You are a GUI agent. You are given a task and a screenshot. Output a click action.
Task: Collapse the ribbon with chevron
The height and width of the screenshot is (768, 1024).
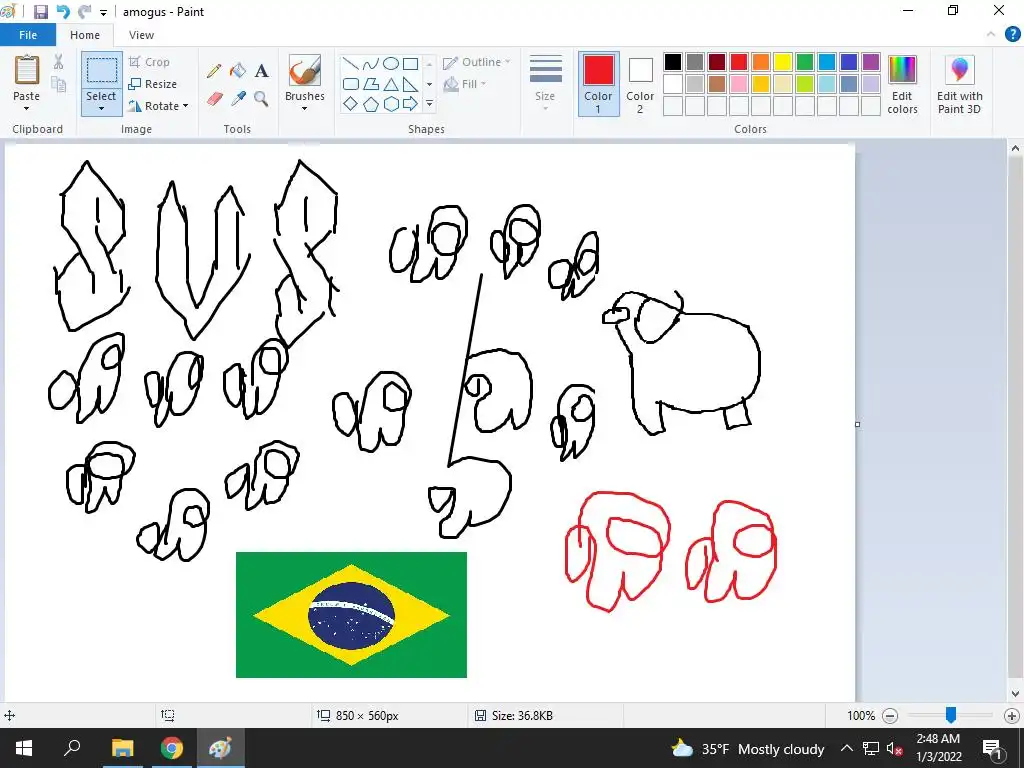991,34
